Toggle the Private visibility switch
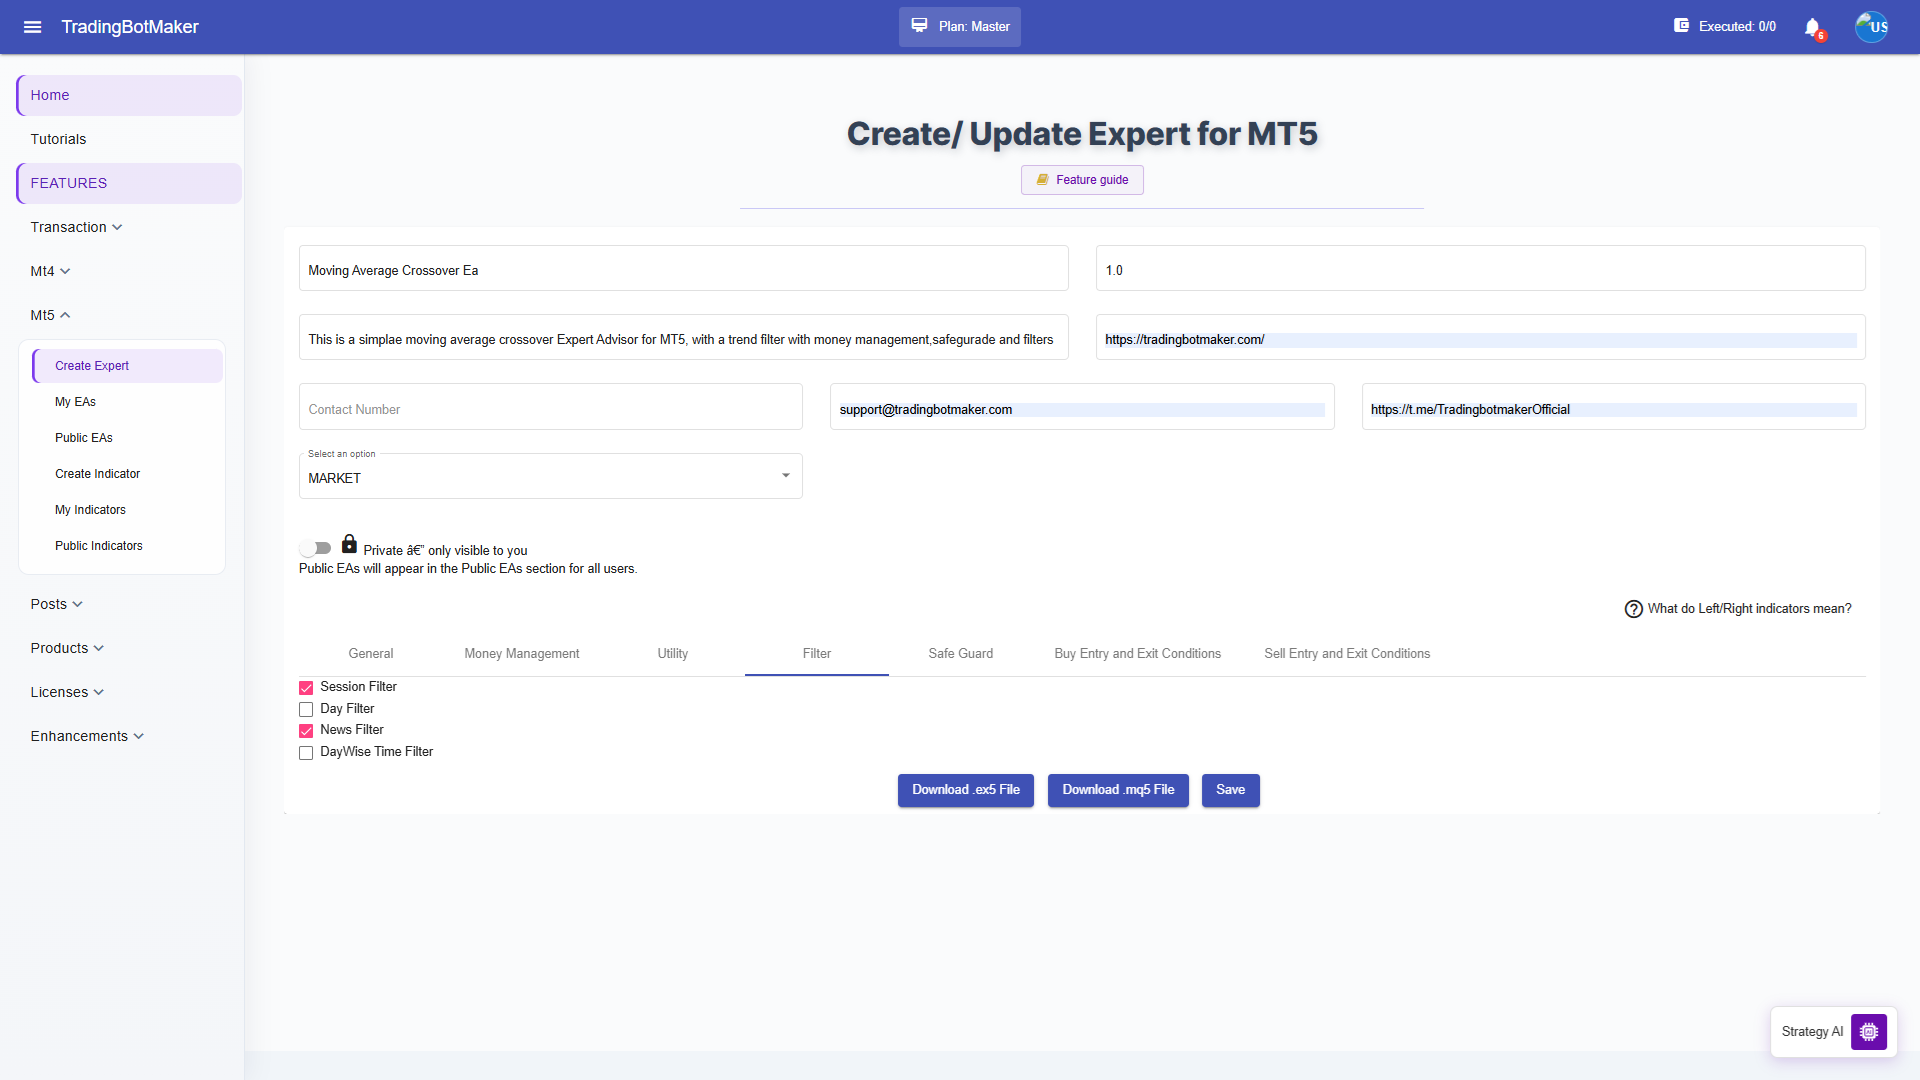 315,548
